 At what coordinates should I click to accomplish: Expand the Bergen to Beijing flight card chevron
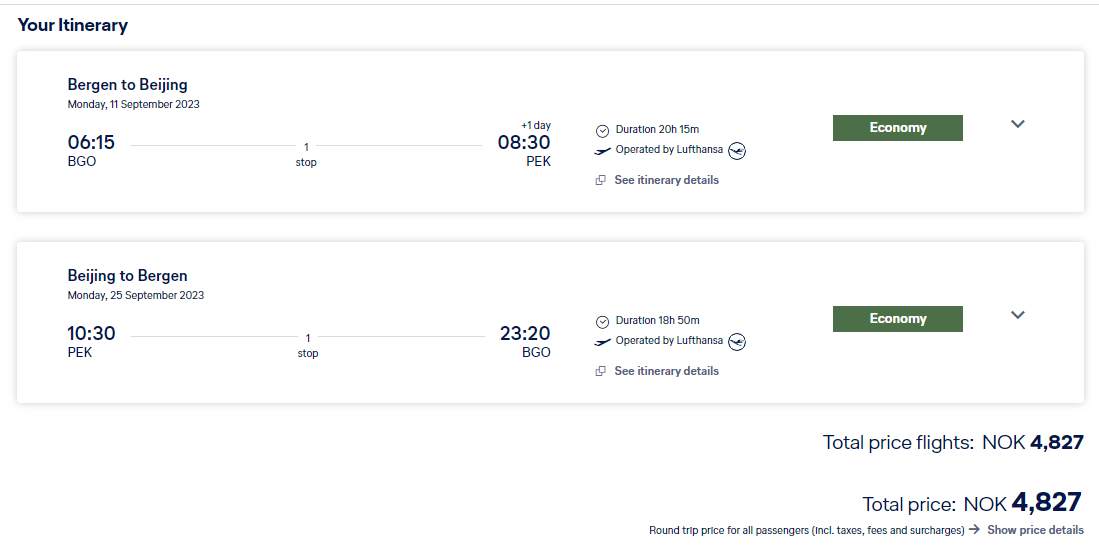pyautogui.click(x=1018, y=124)
